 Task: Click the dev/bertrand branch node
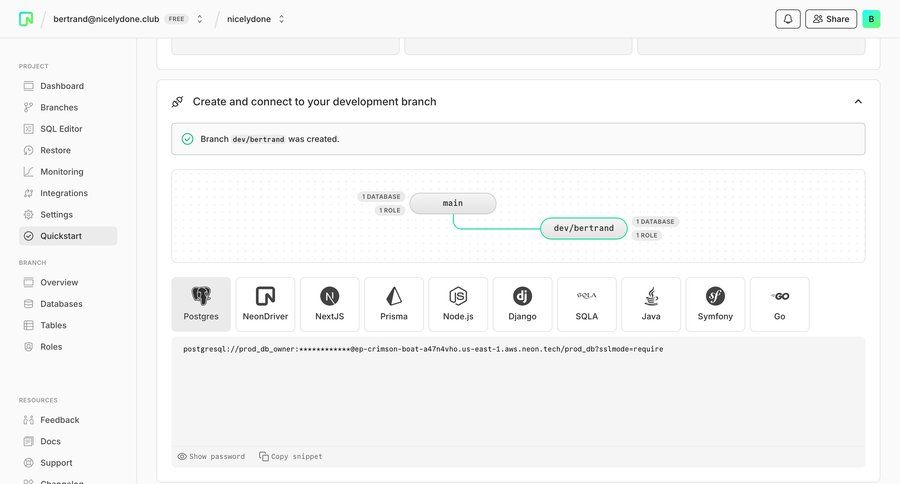click(584, 229)
